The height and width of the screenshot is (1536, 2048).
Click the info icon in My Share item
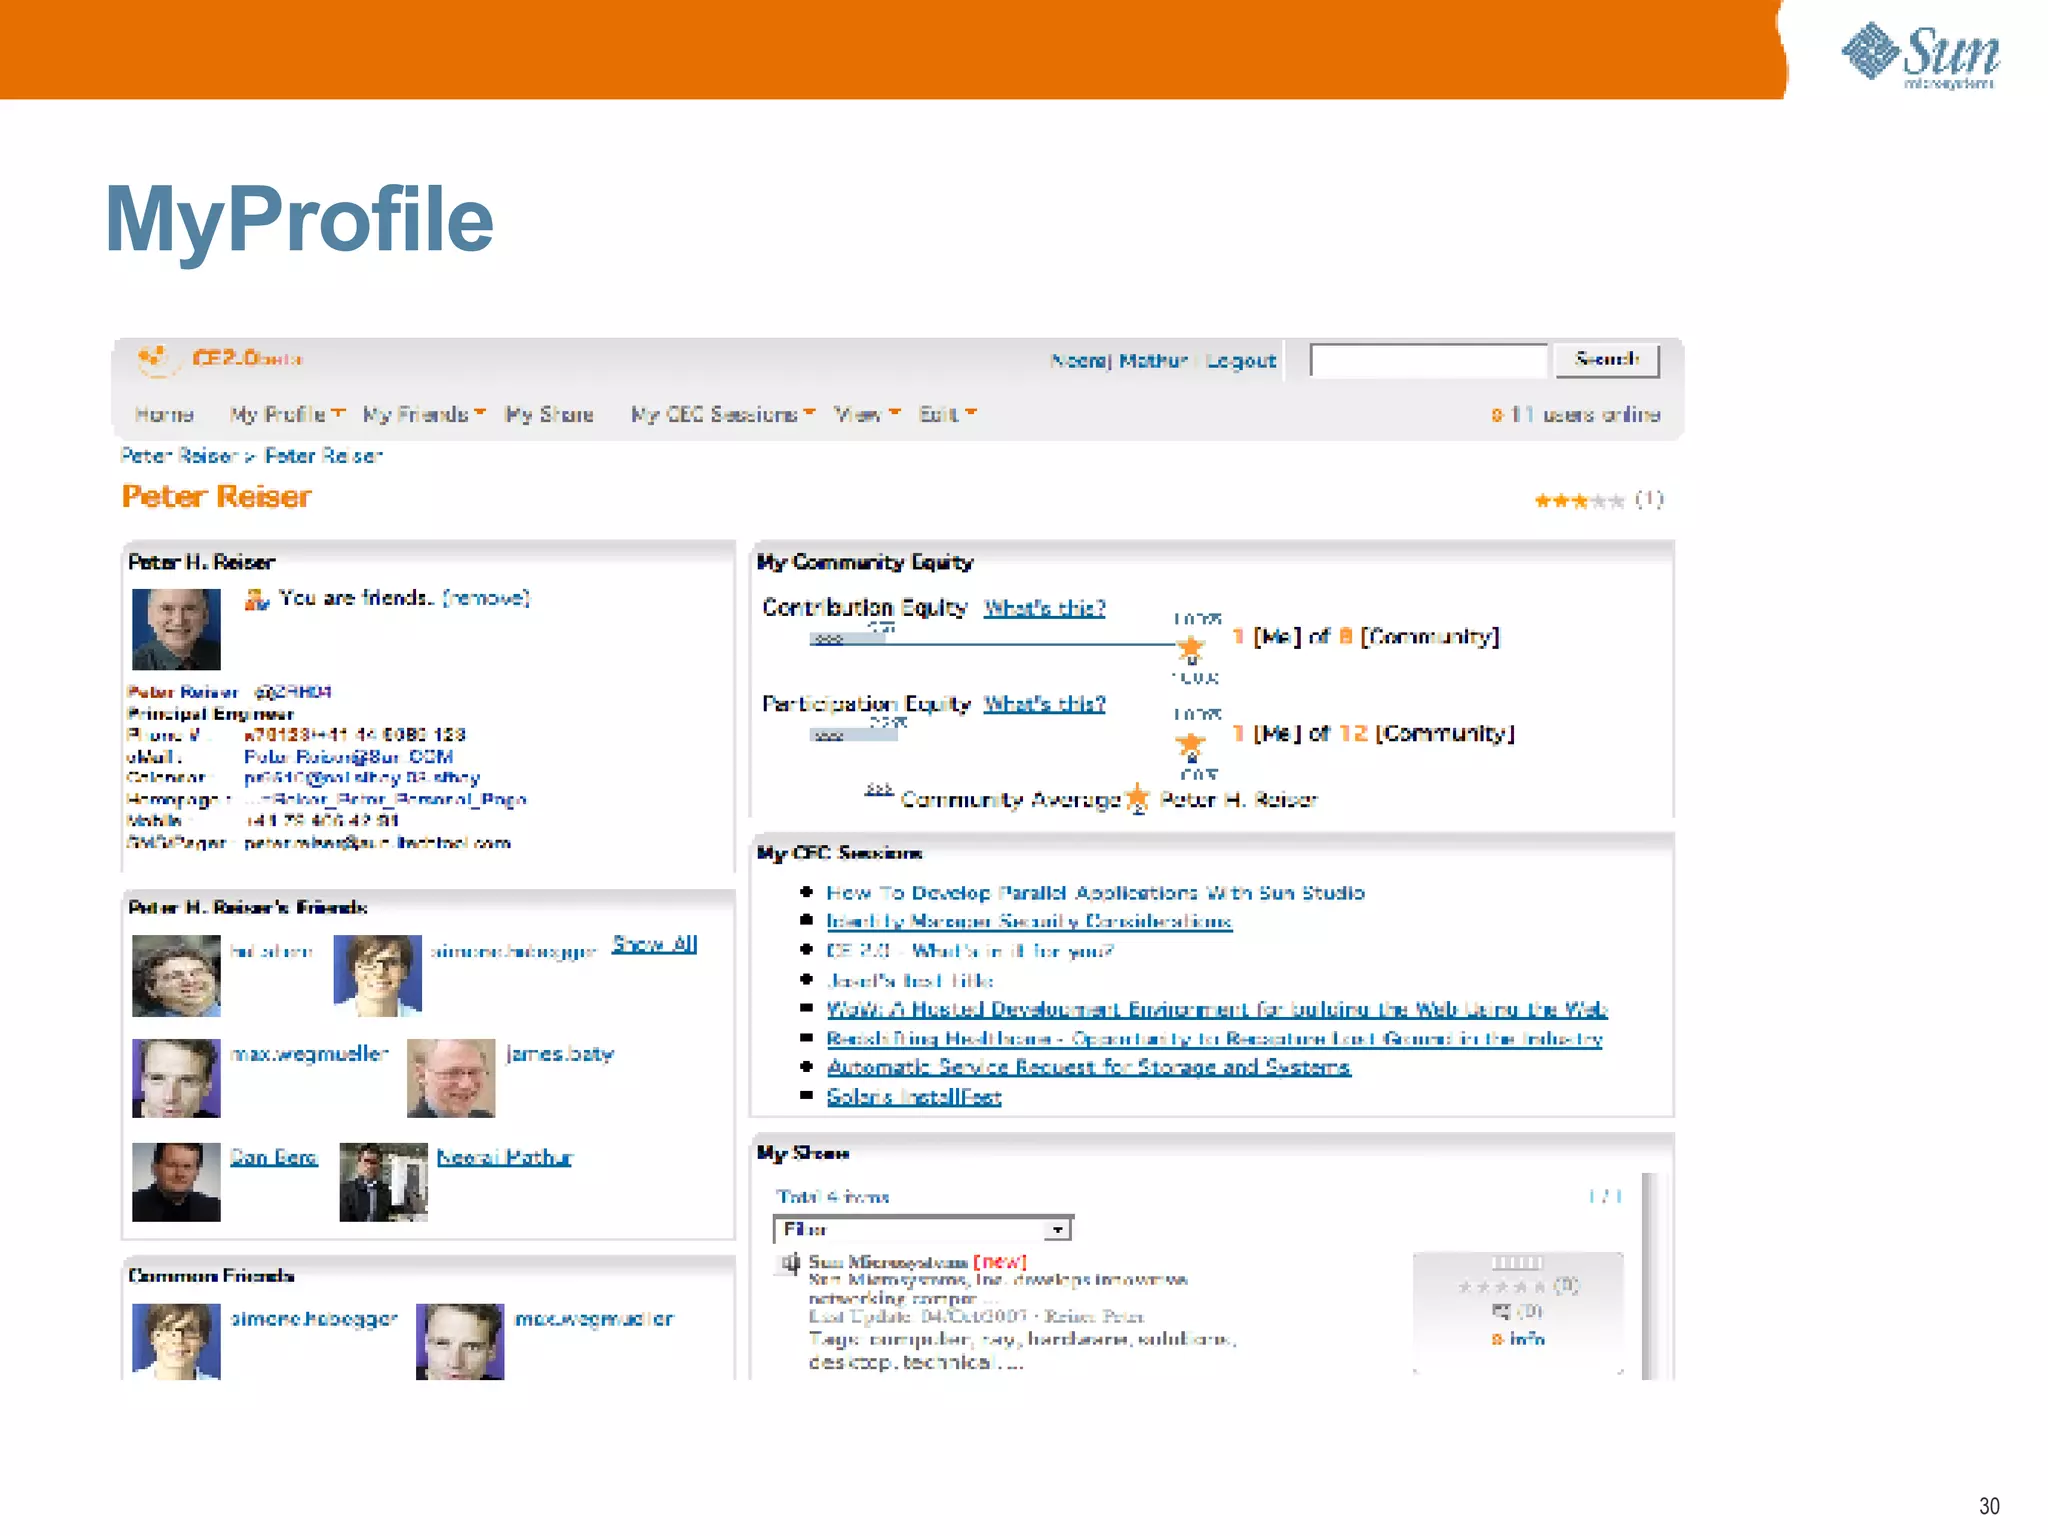[1497, 1339]
